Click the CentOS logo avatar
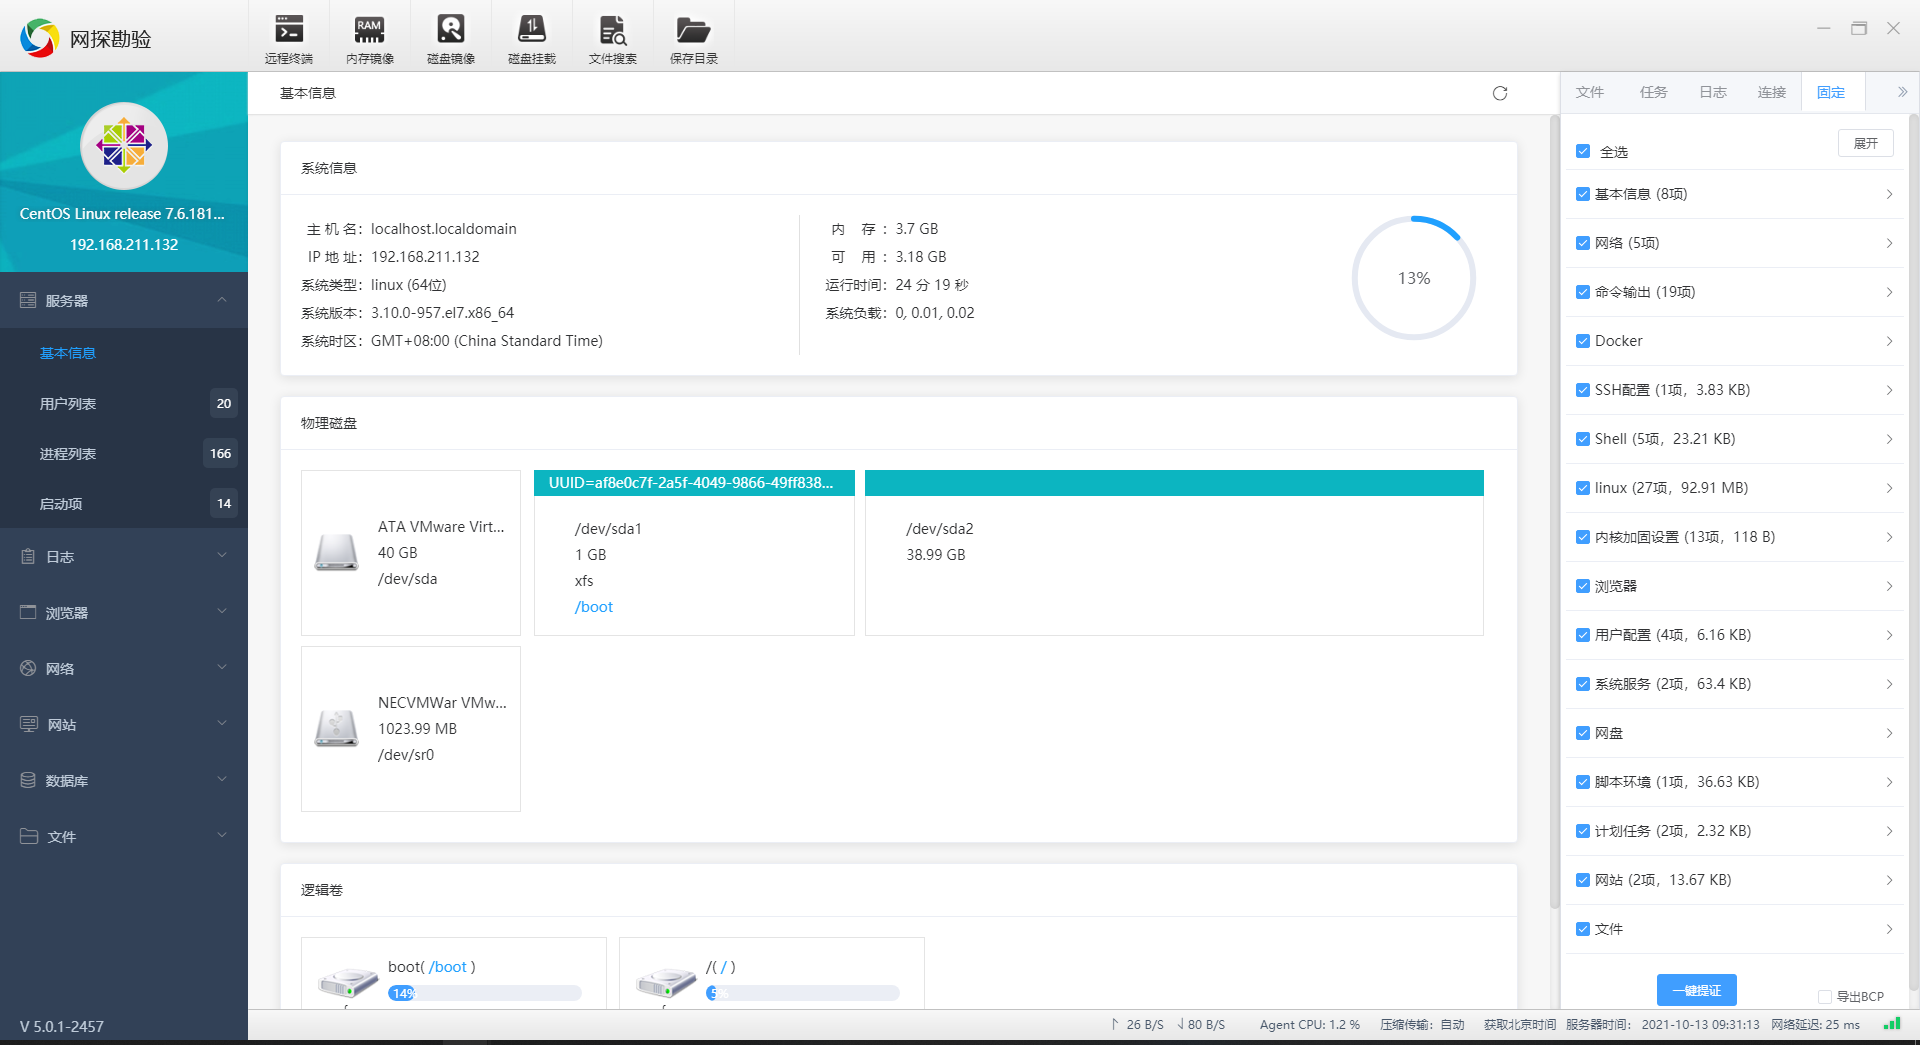This screenshot has width=1920, height=1045. [124, 146]
